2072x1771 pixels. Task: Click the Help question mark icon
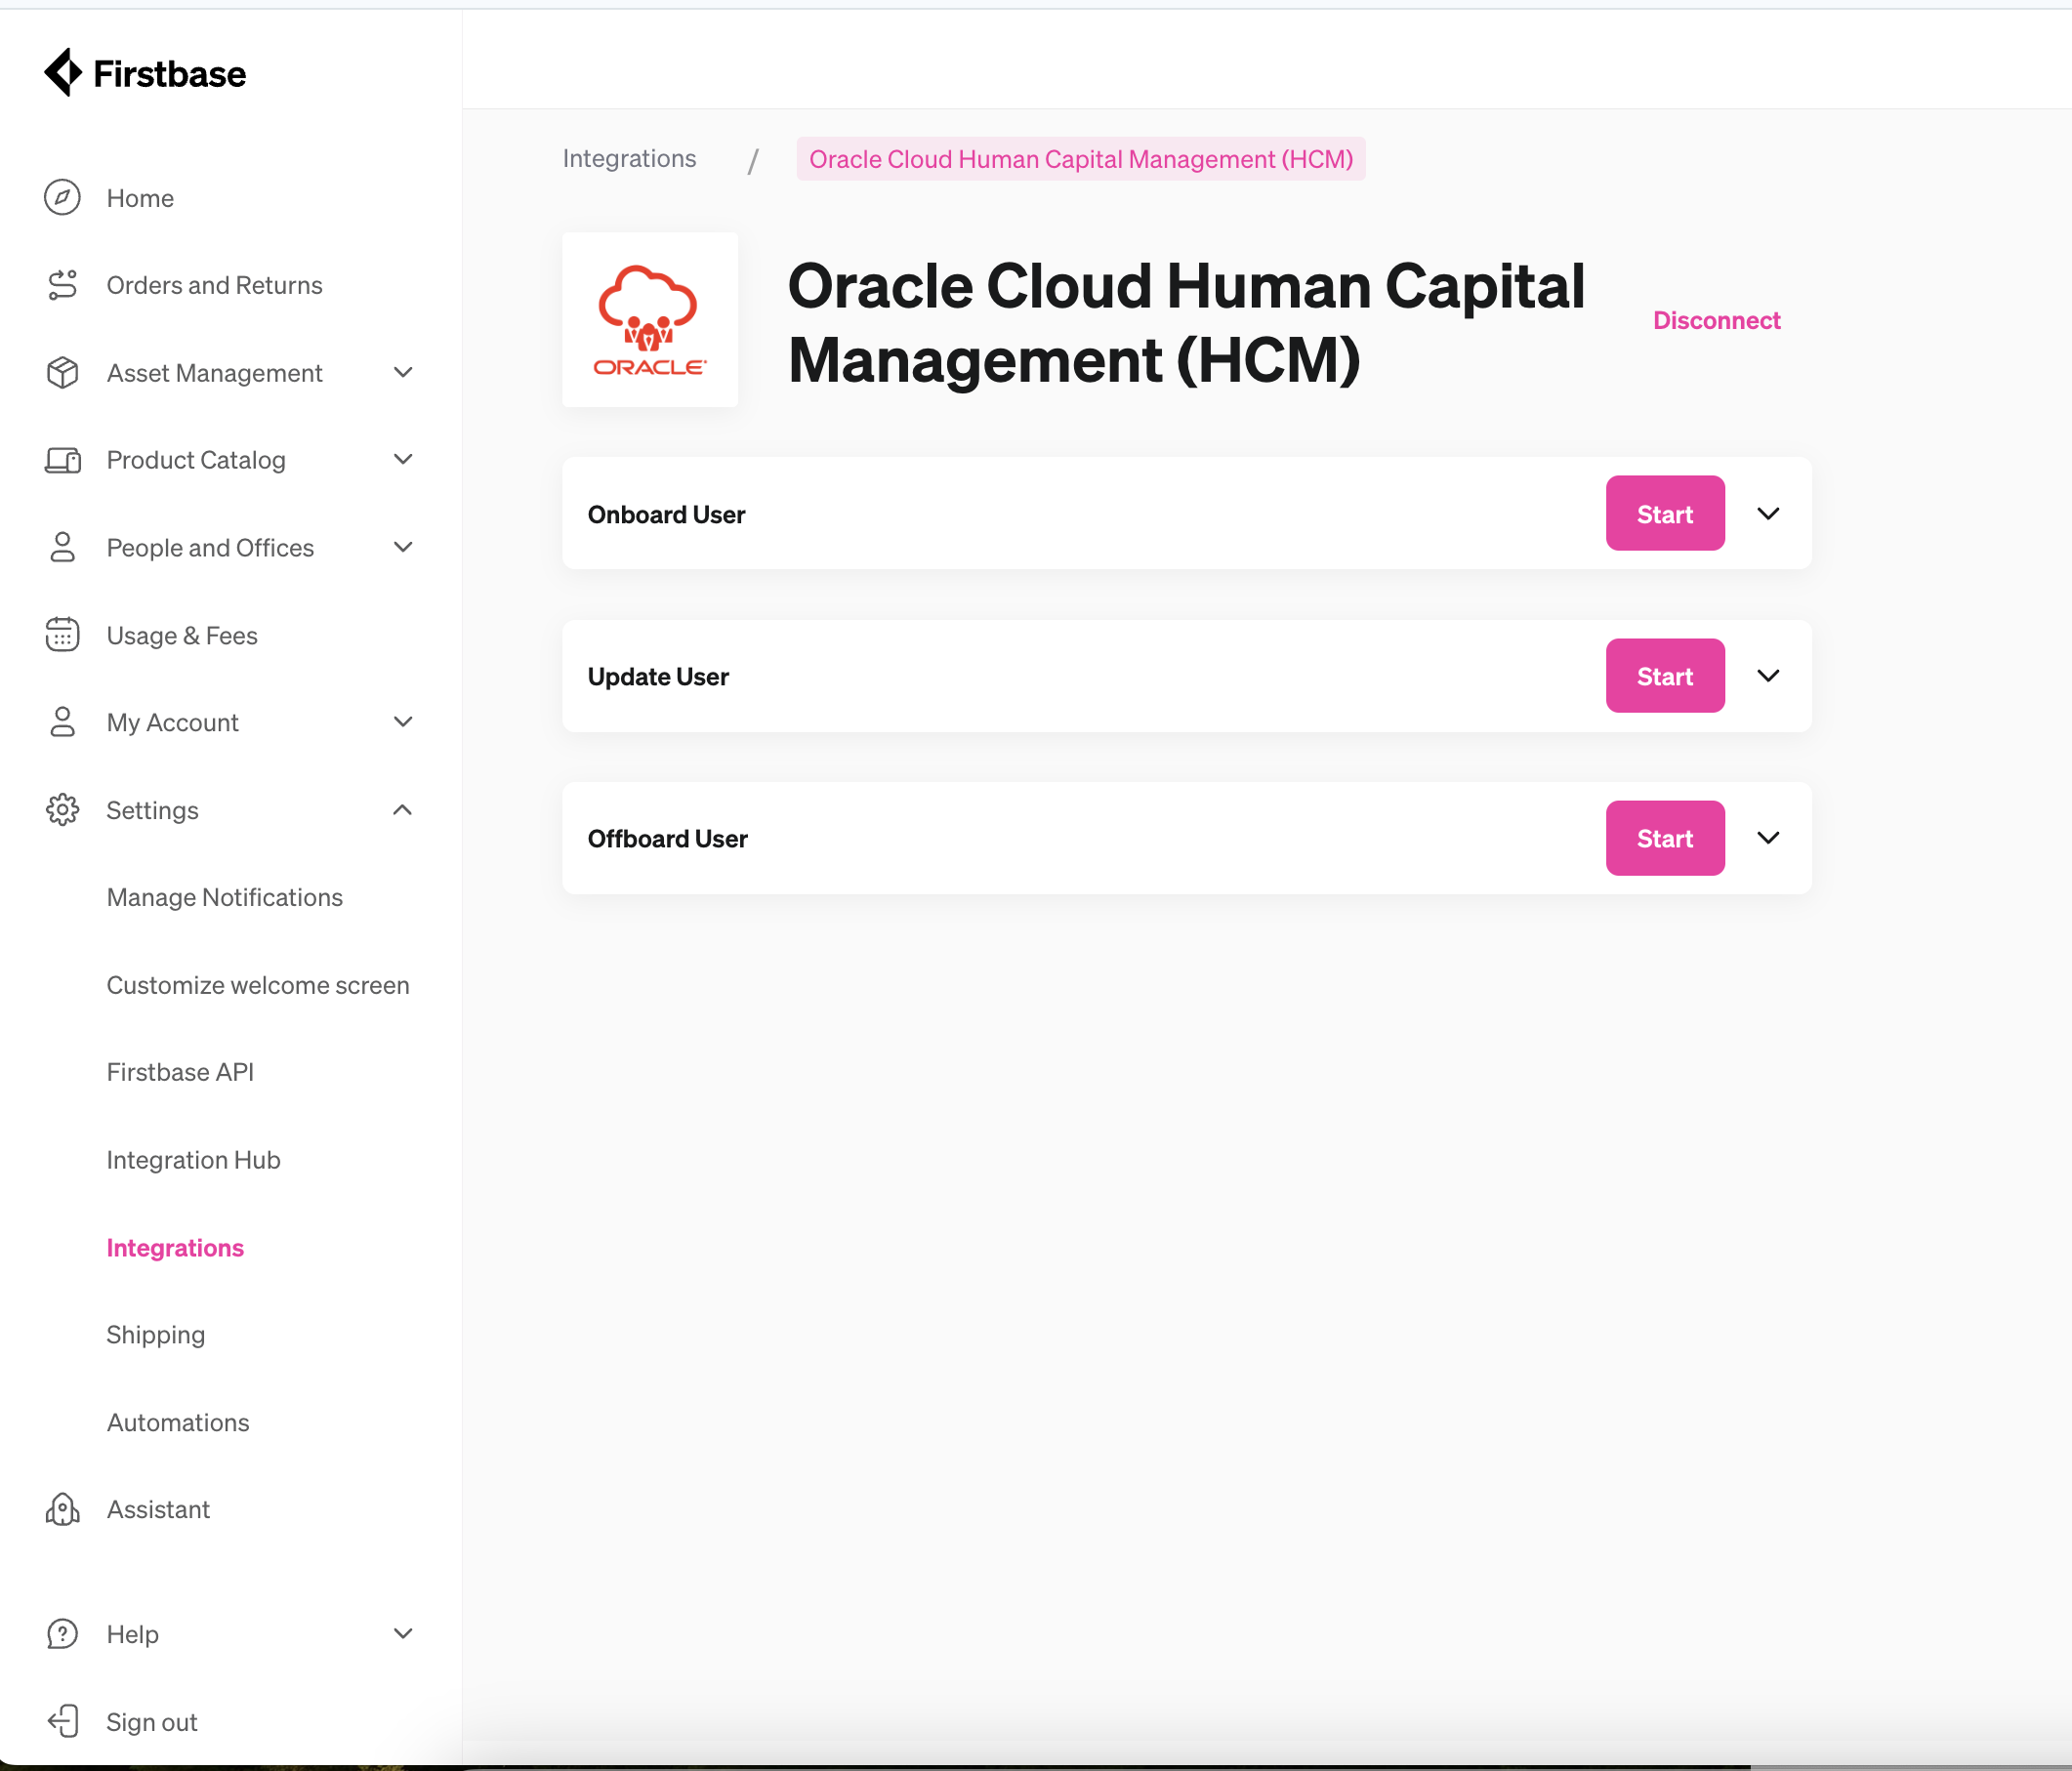(x=62, y=1634)
